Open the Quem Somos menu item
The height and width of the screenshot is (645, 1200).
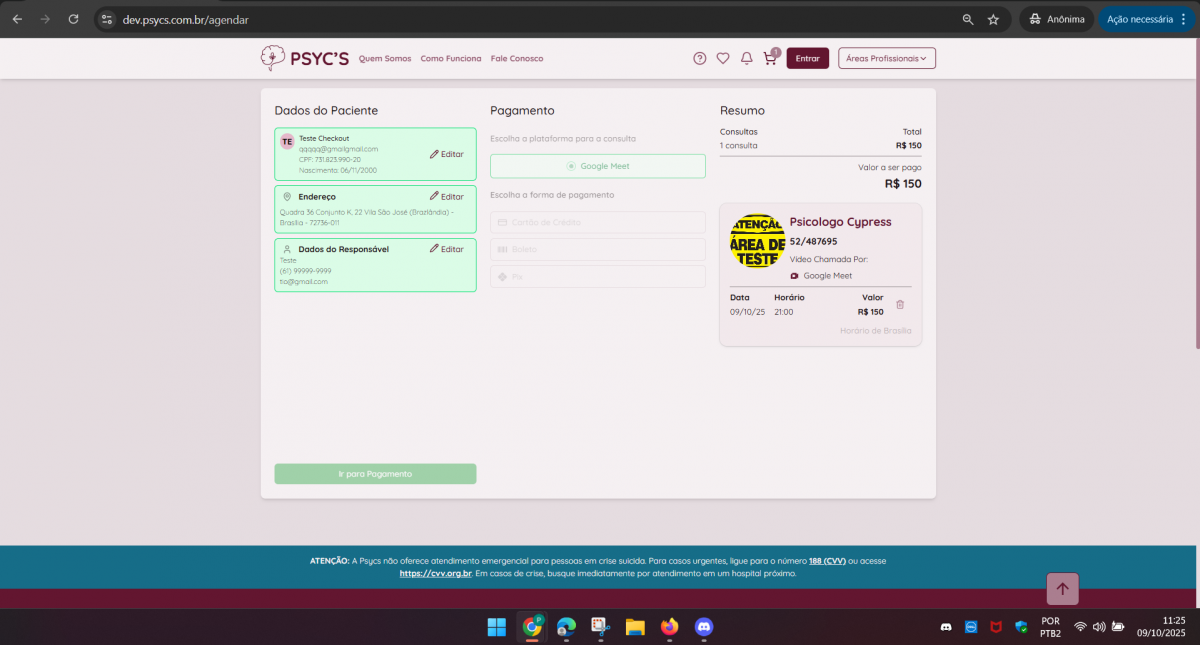385,58
